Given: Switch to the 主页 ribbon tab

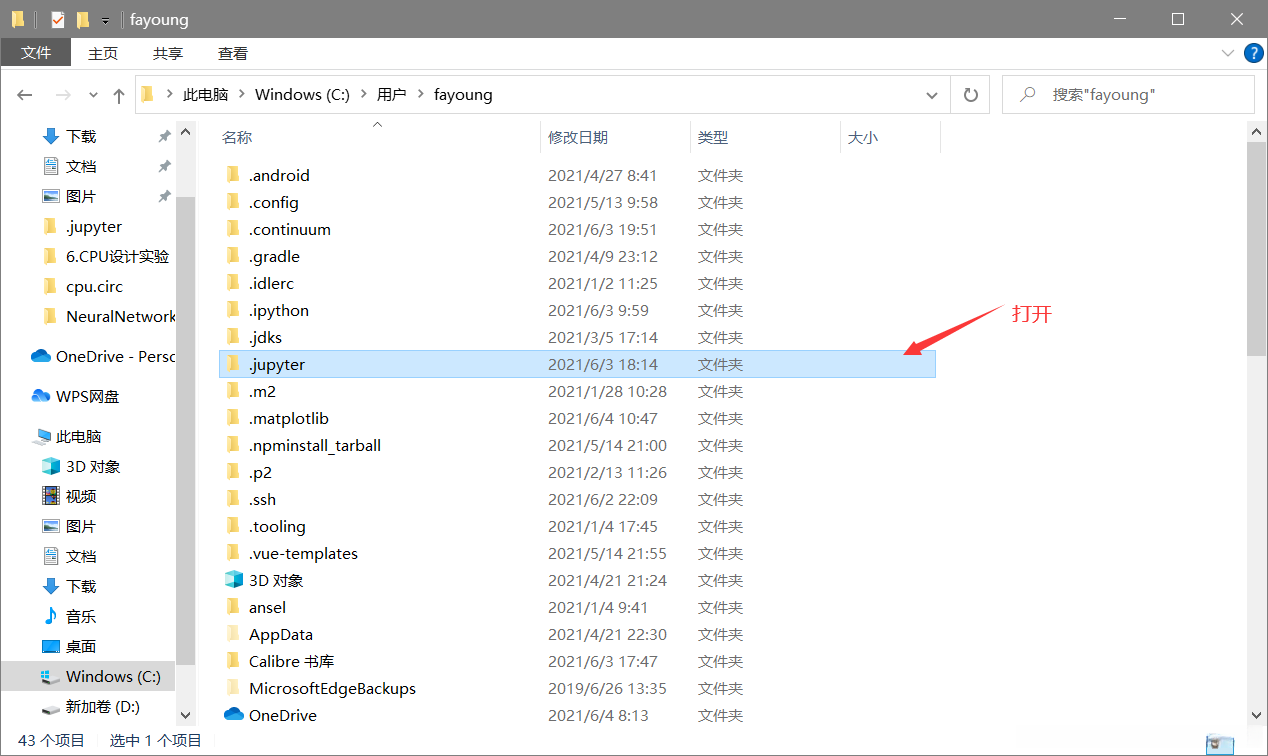Looking at the screenshot, I should [x=103, y=53].
